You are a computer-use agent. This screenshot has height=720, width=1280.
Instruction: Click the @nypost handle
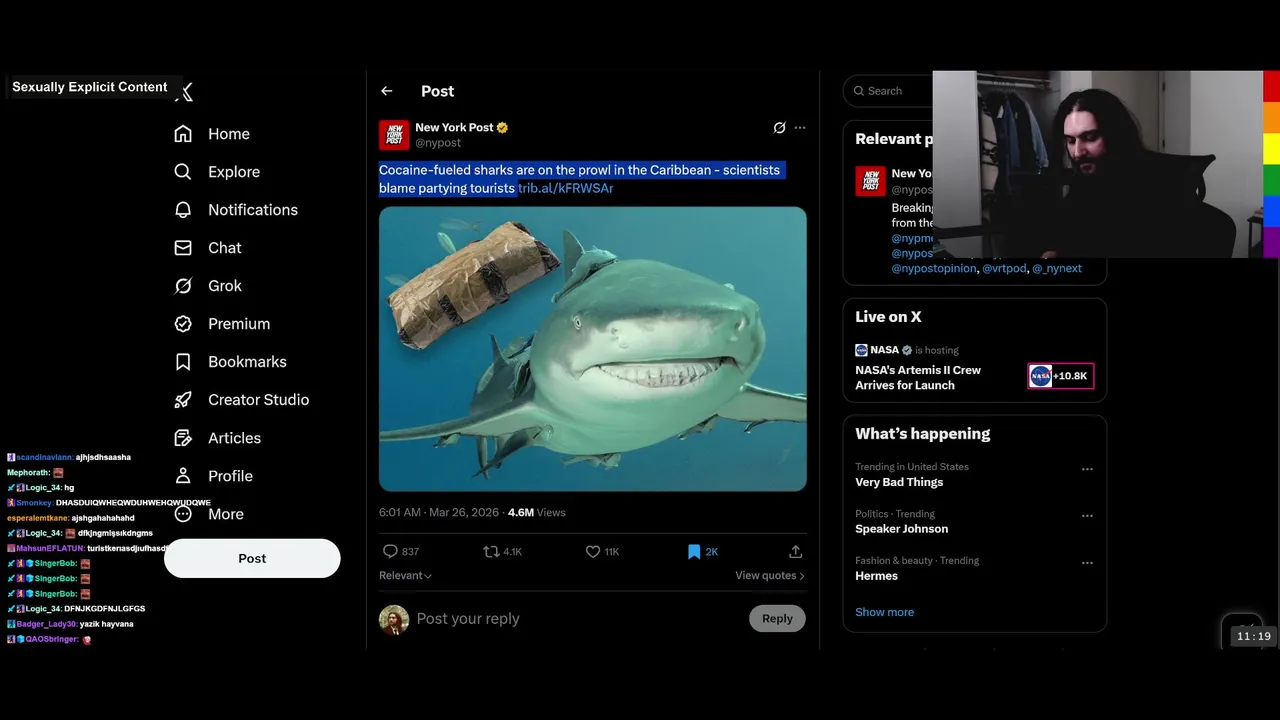438,143
